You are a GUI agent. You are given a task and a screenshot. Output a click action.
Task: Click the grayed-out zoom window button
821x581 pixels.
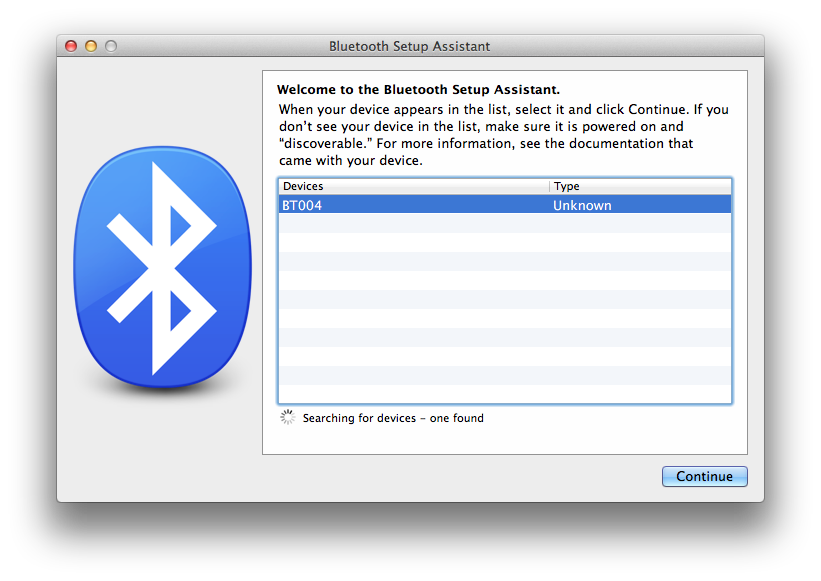pyautogui.click(x=111, y=46)
